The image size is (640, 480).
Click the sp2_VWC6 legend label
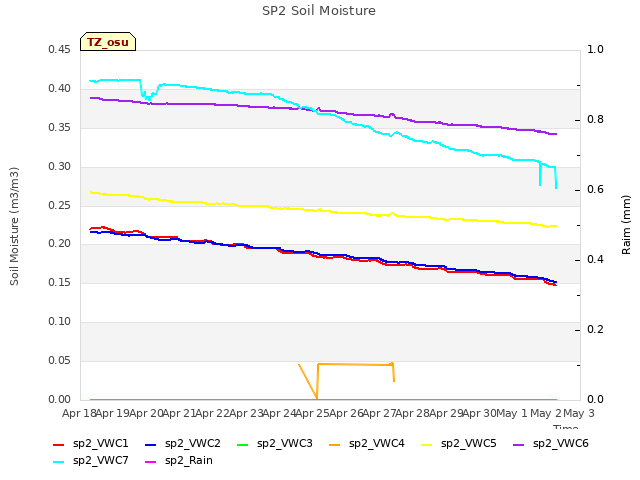click(x=560, y=444)
